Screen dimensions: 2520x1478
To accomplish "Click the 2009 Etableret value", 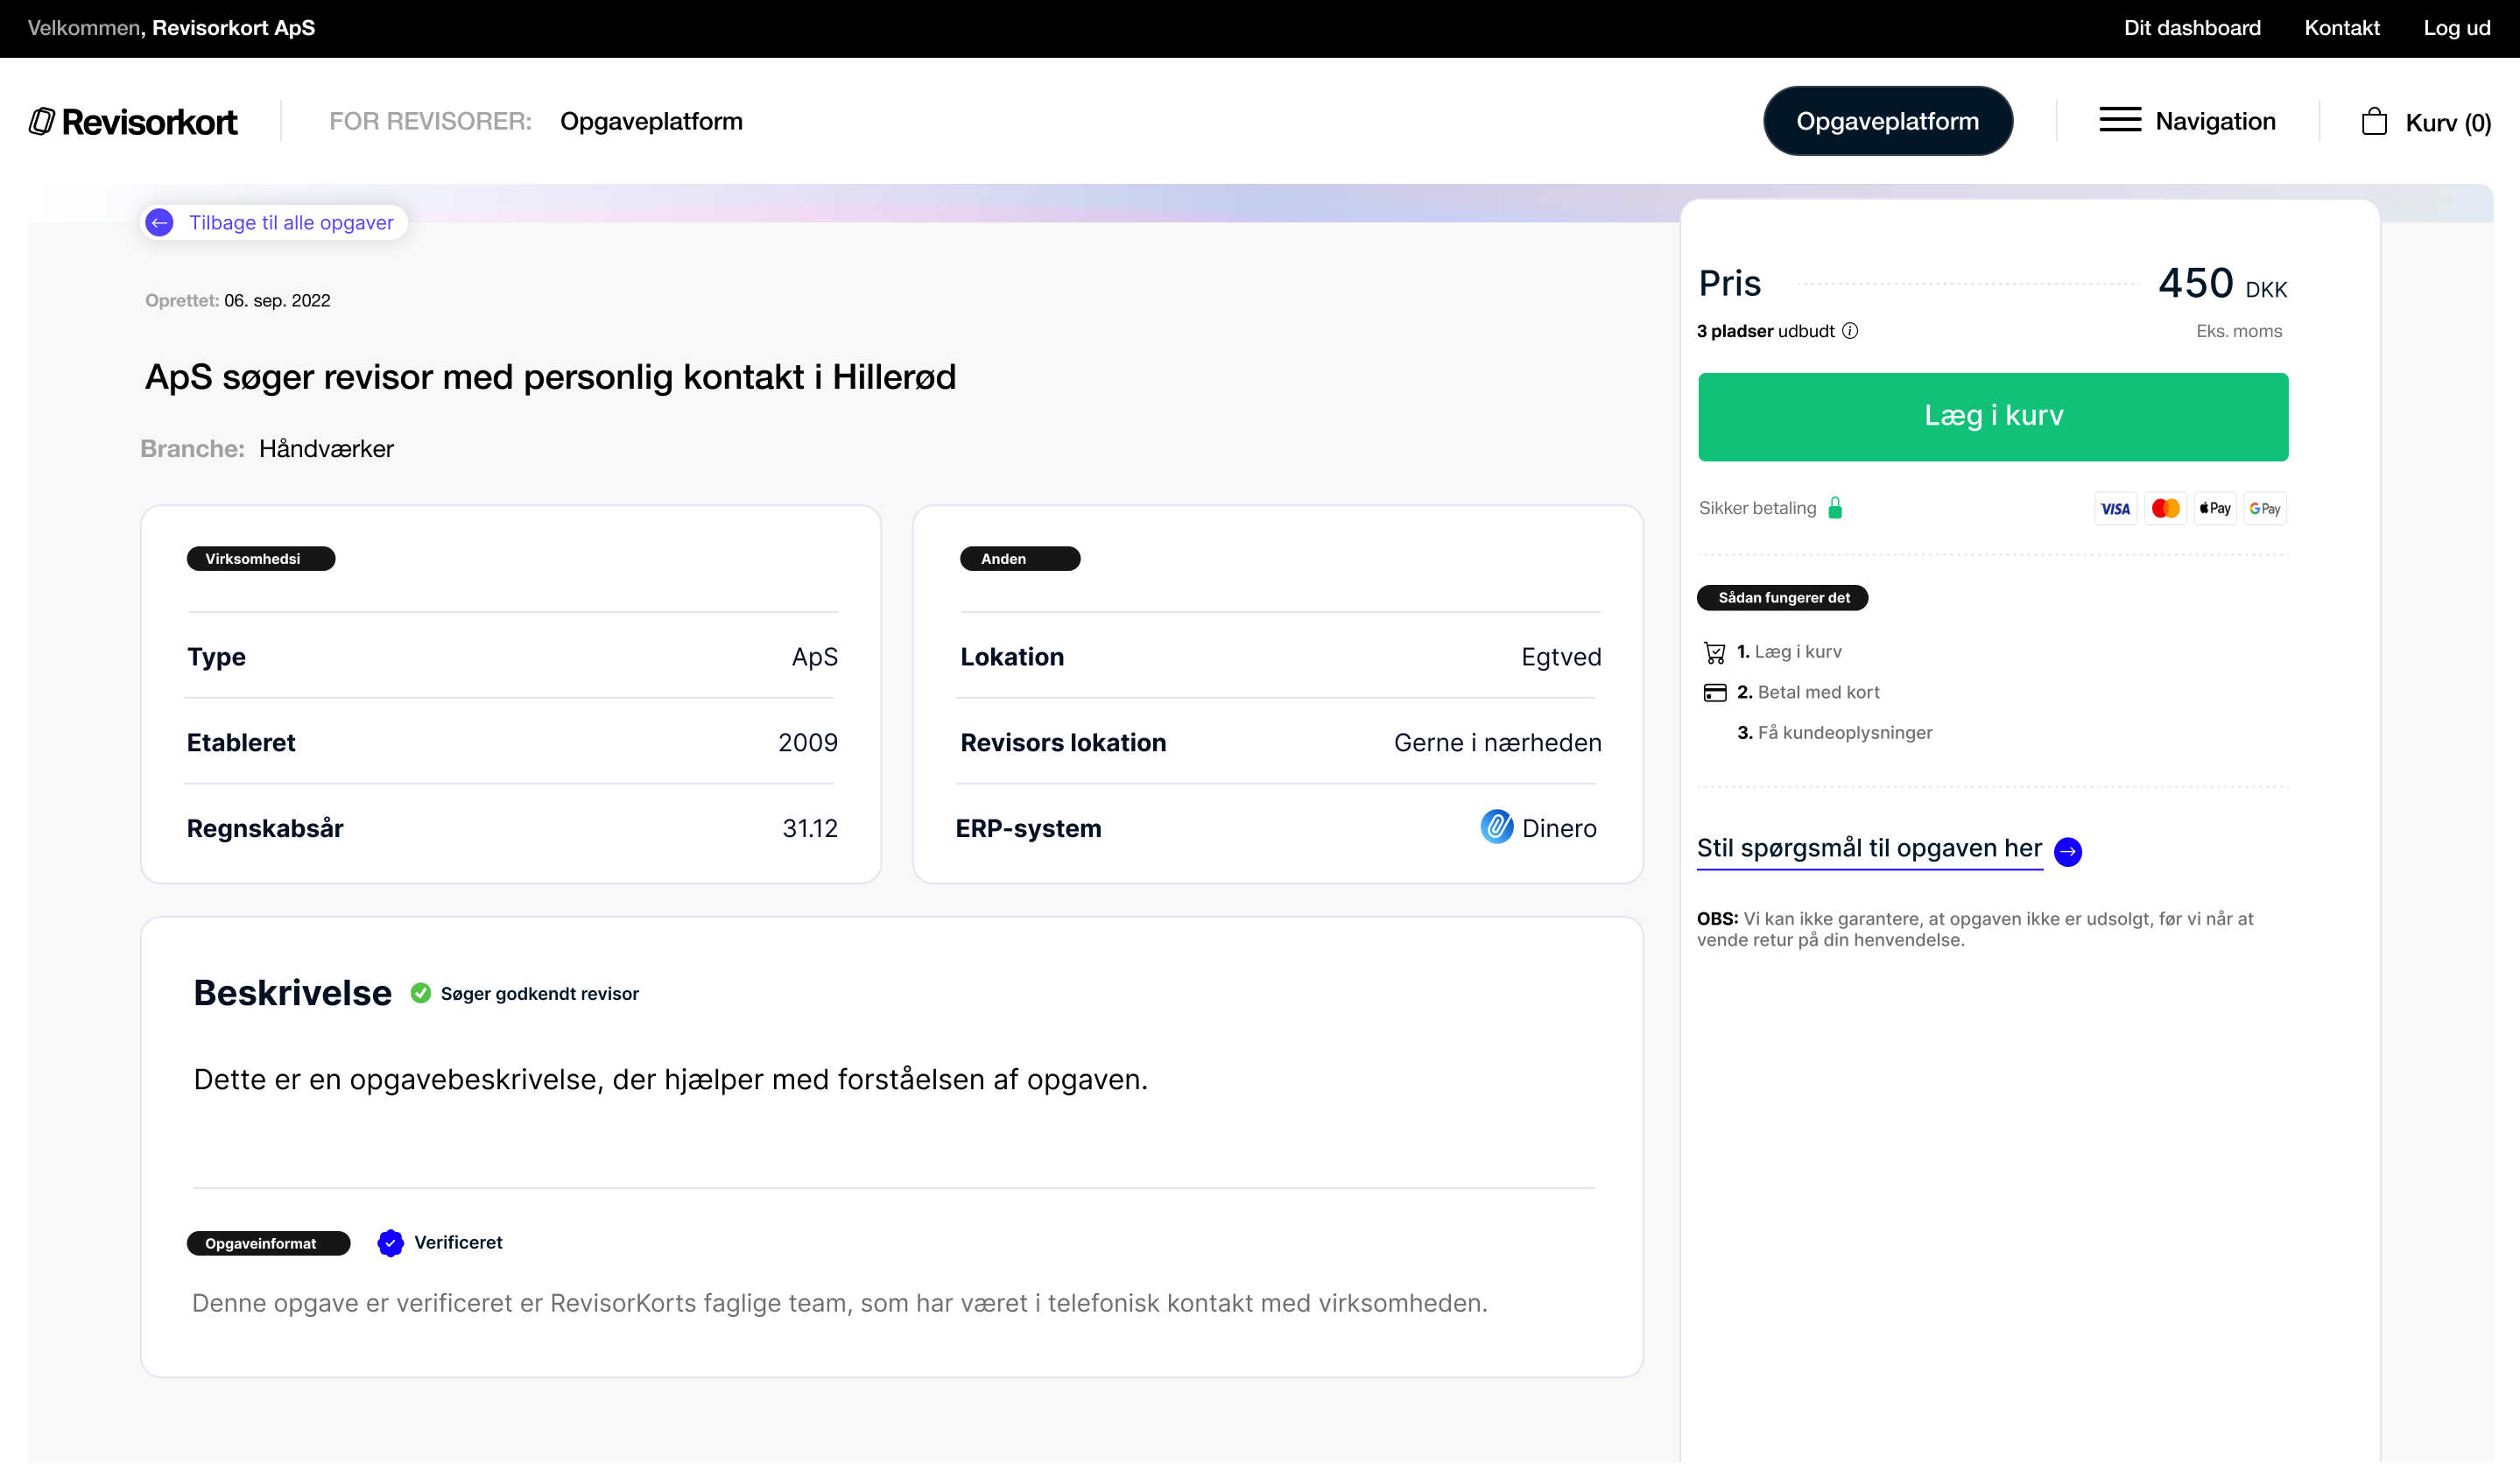I will tap(808, 743).
